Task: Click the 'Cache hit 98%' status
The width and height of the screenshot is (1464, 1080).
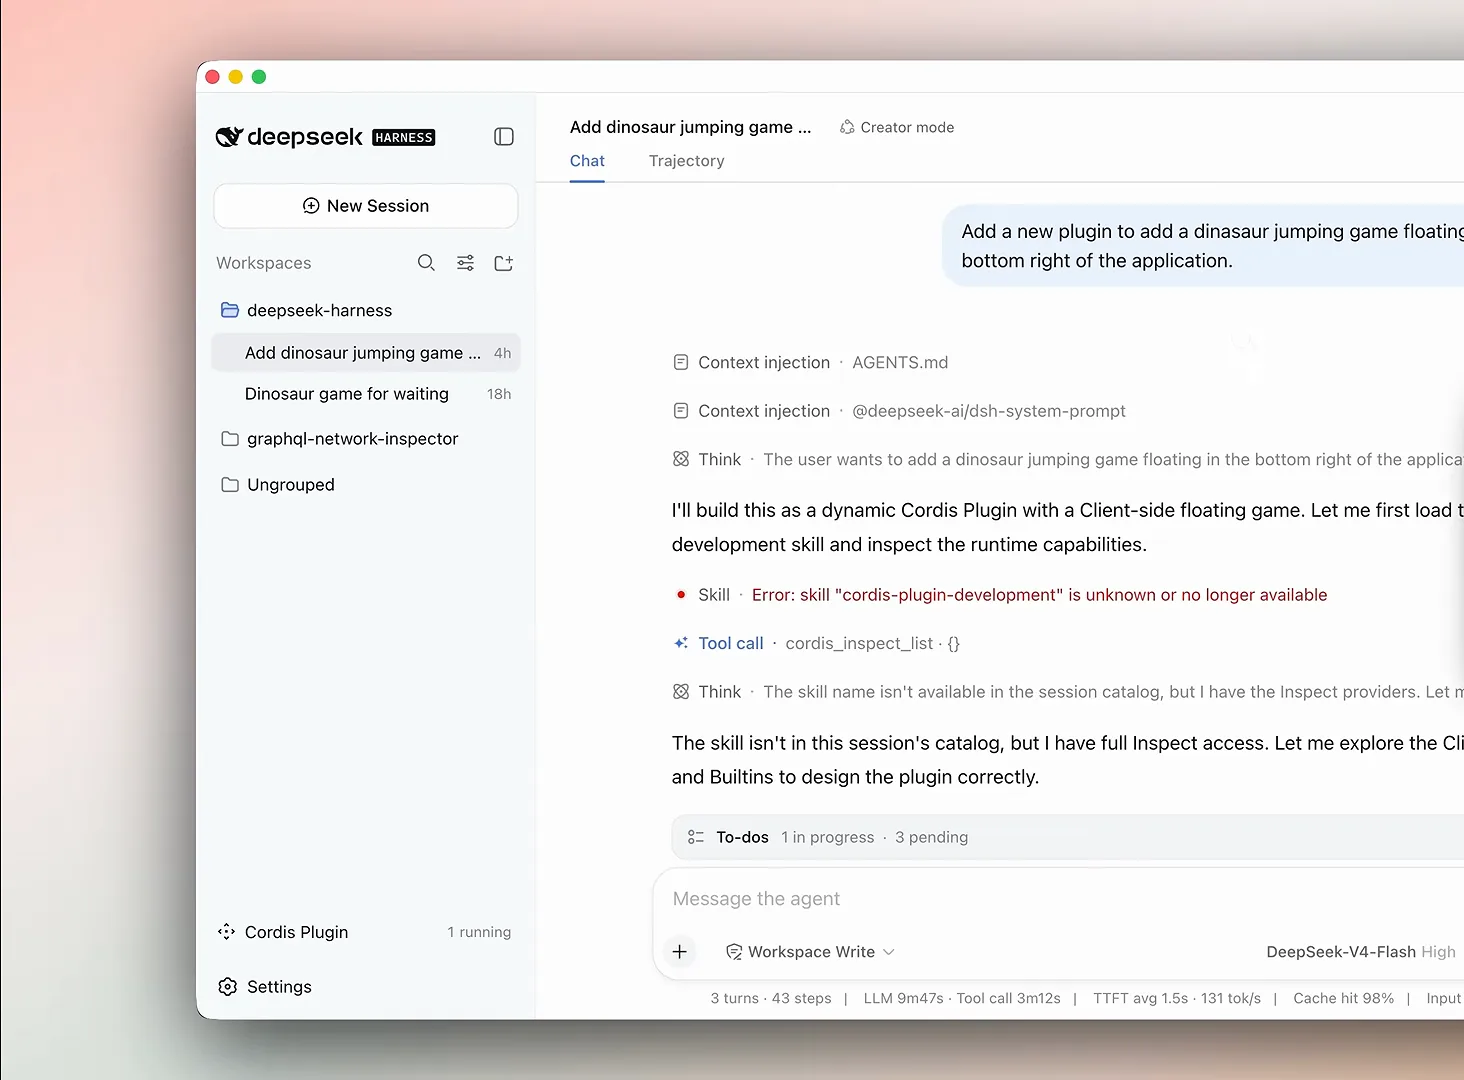Action: click(1343, 999)
